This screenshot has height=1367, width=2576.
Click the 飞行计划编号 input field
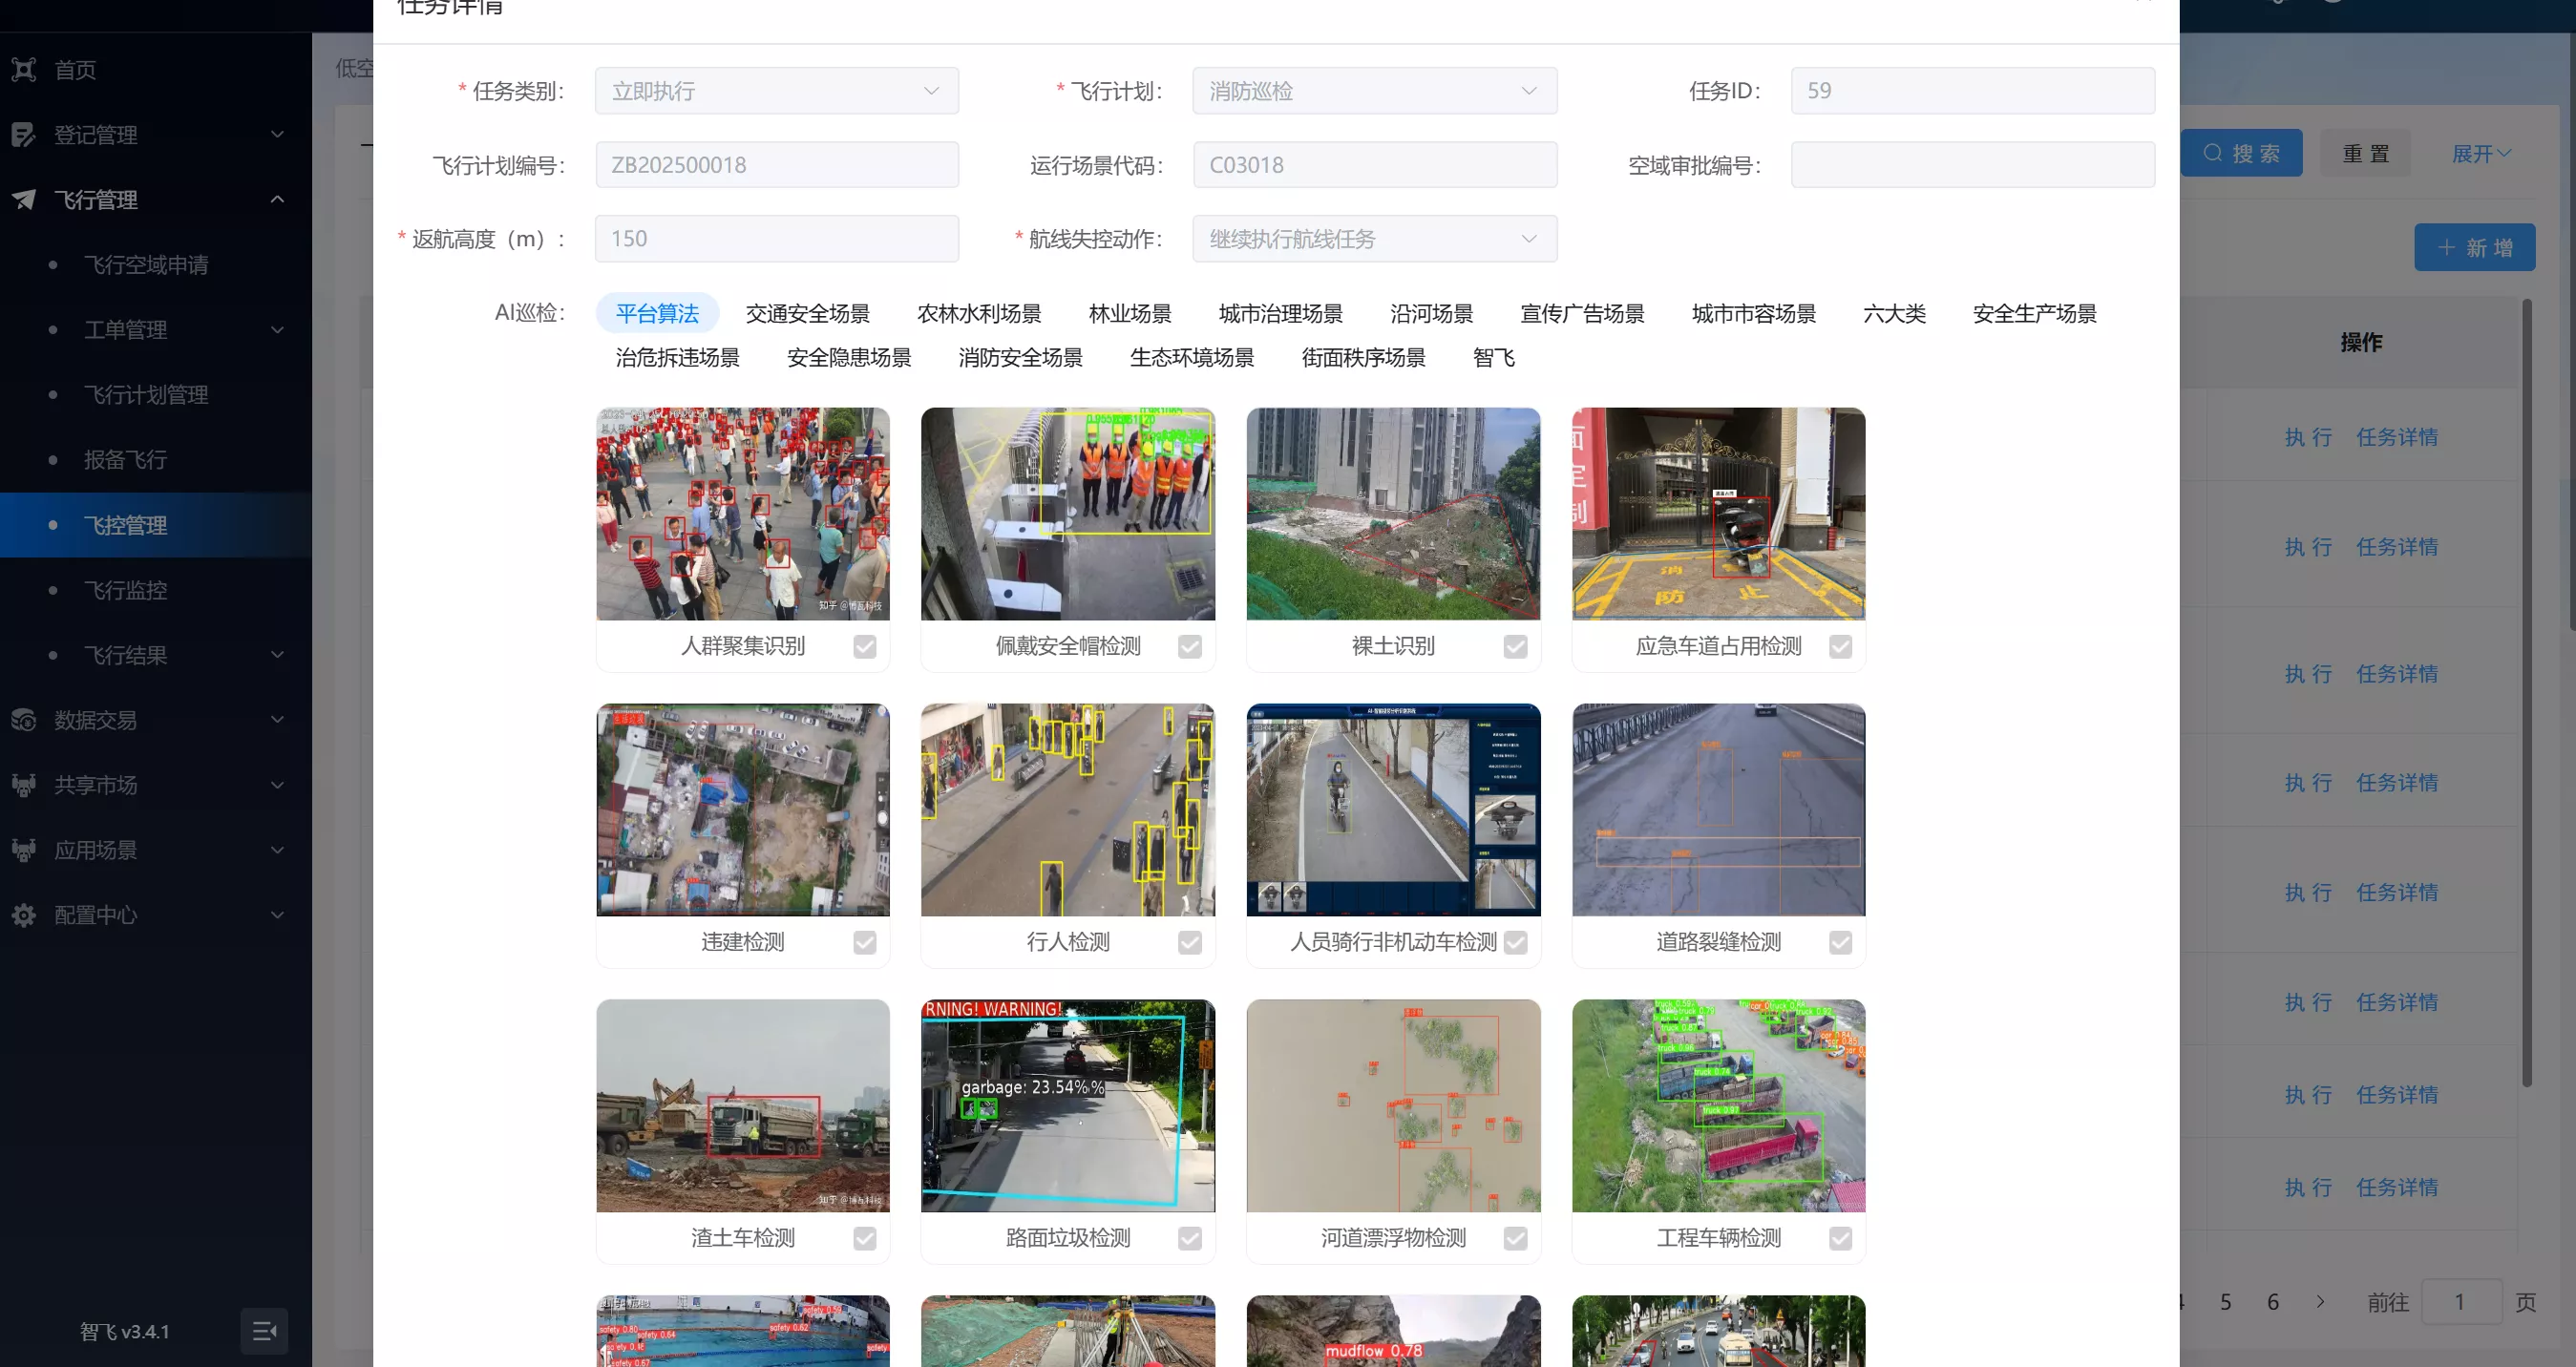click(777, 165)
